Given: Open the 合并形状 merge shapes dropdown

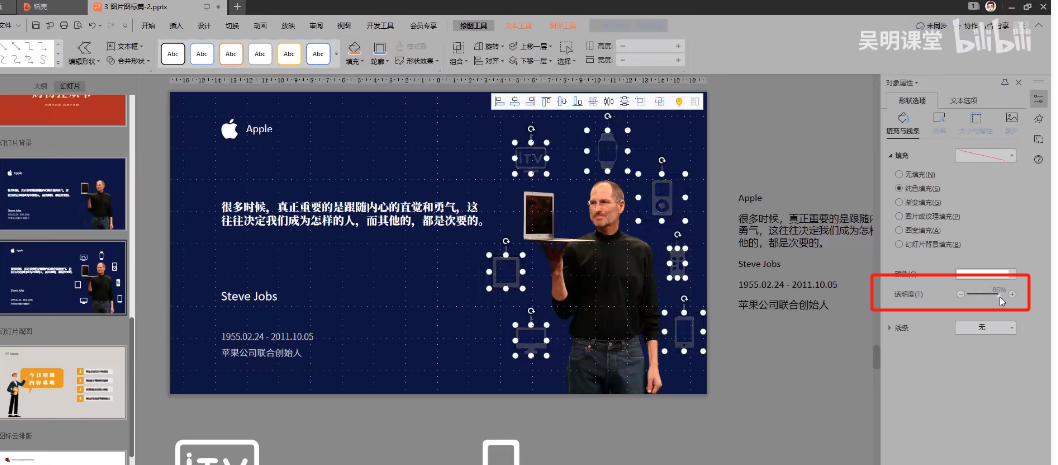Looking at the screenshot, I should point(129,61).
